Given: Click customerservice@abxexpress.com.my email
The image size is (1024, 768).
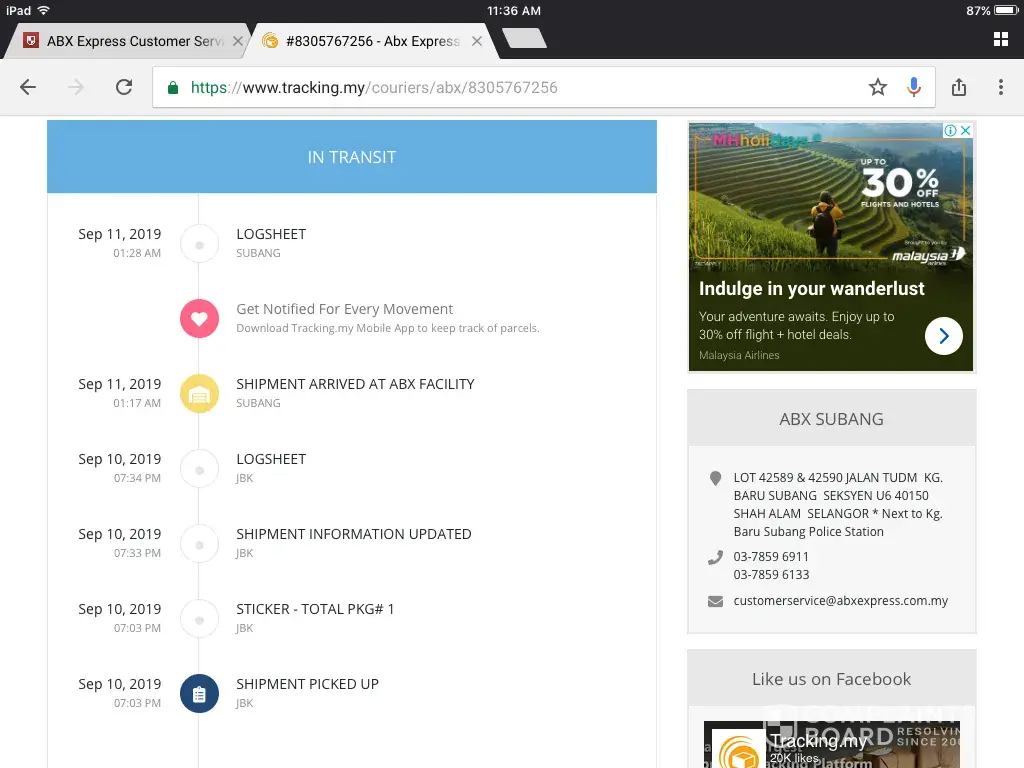Looking at the screenshot, I should tap(840, 601).
